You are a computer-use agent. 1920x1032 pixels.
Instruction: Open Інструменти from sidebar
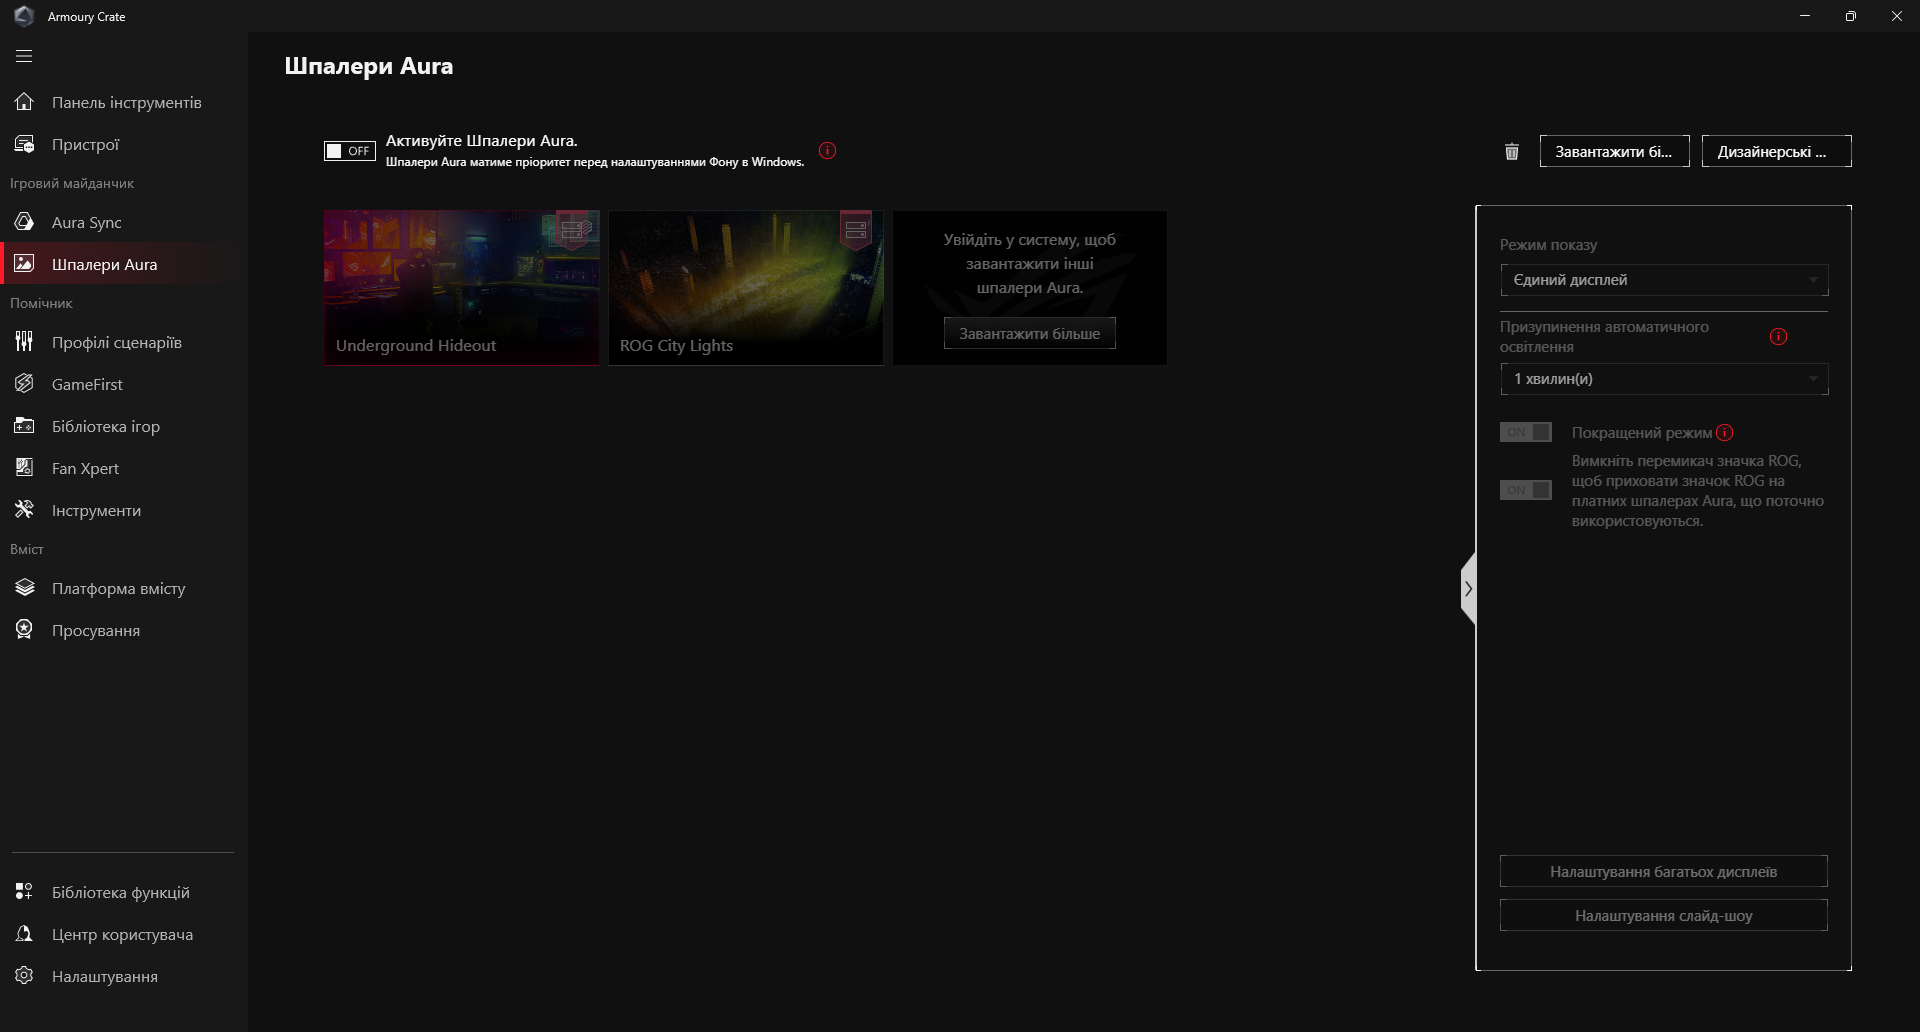coord(124,510)
